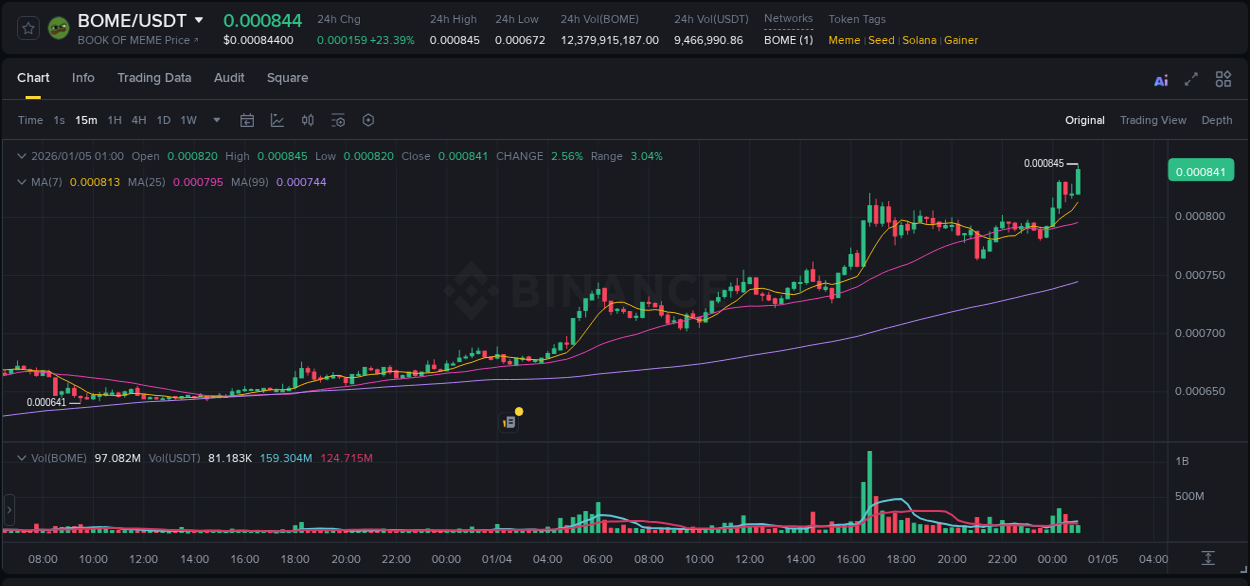Expand chart to fullscreen mode

click(1191, 80)
